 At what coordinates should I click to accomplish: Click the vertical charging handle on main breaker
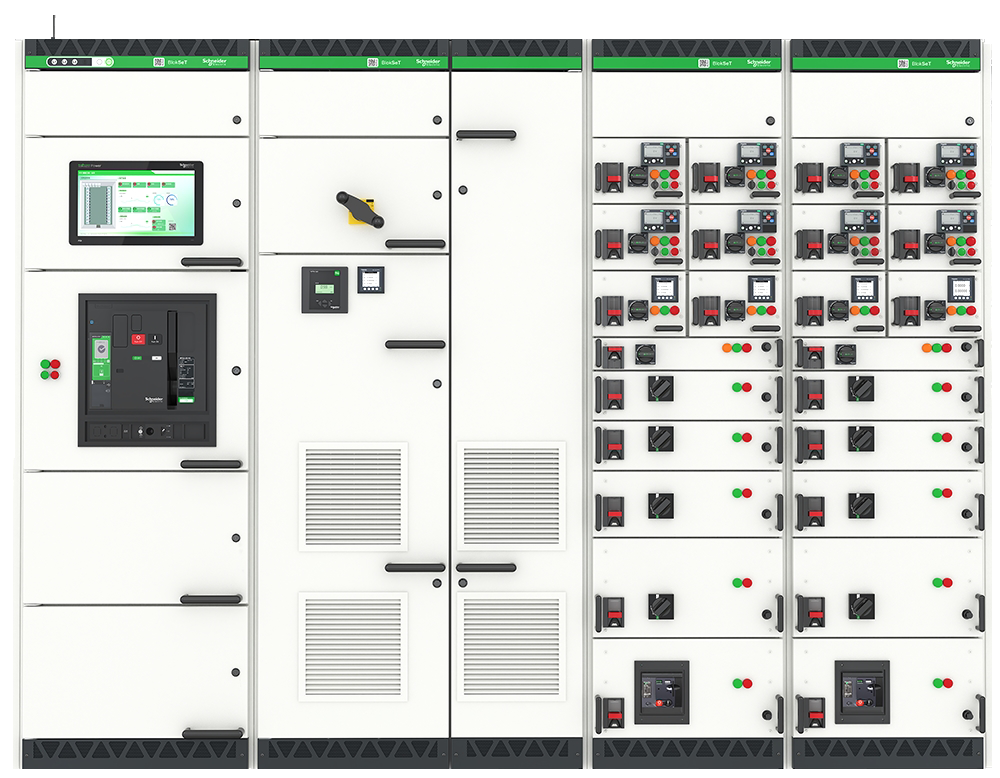[172, 360]
